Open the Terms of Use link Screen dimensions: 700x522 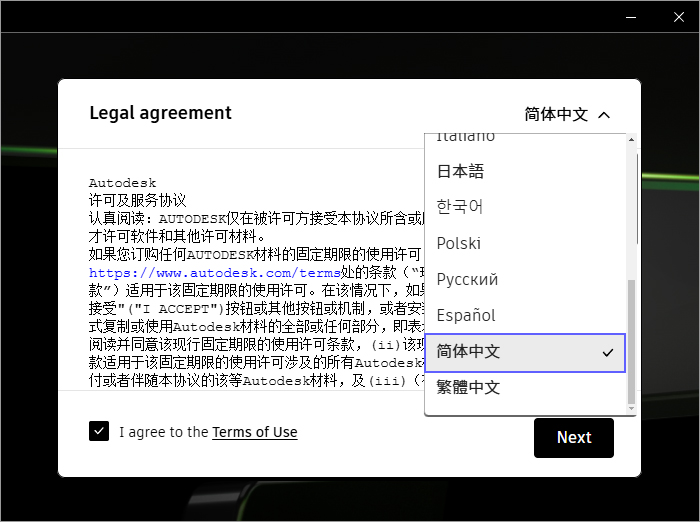[x=254, y=432]
